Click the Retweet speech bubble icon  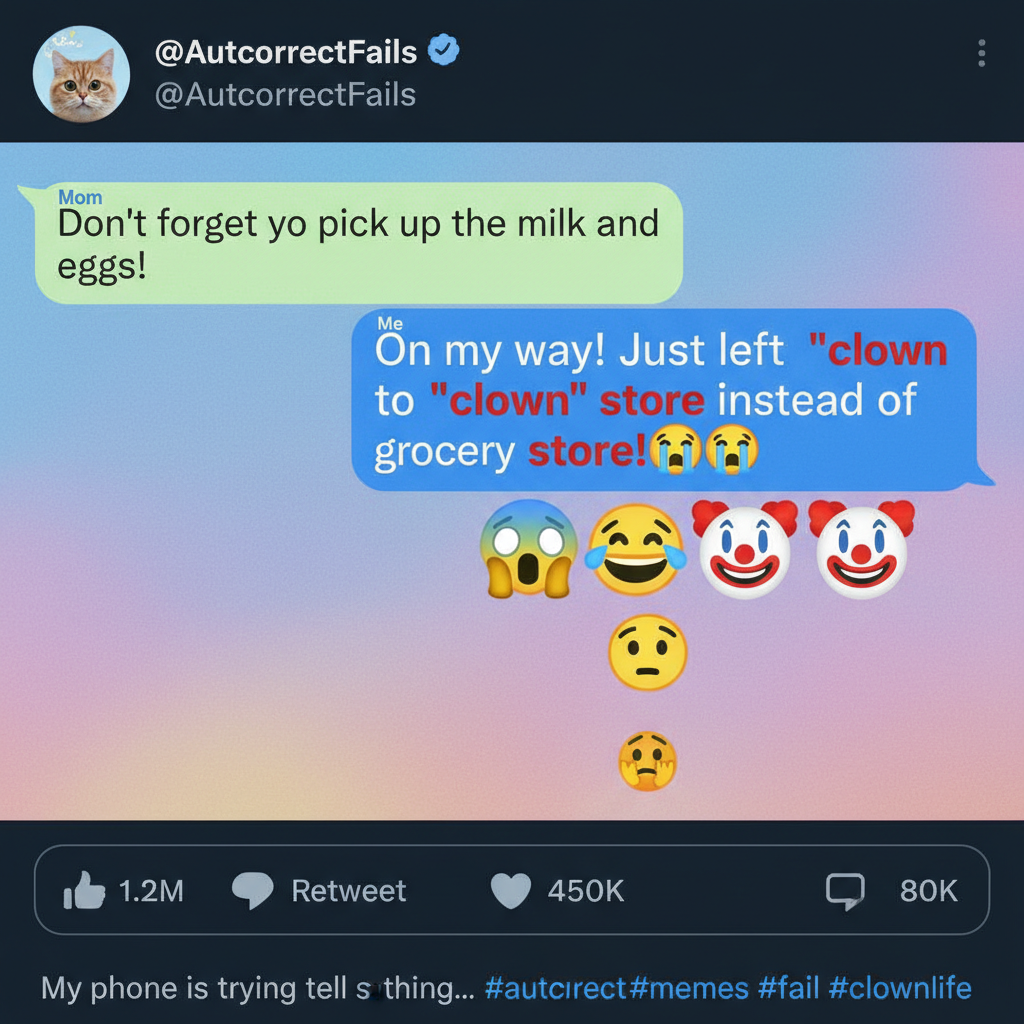250,890
